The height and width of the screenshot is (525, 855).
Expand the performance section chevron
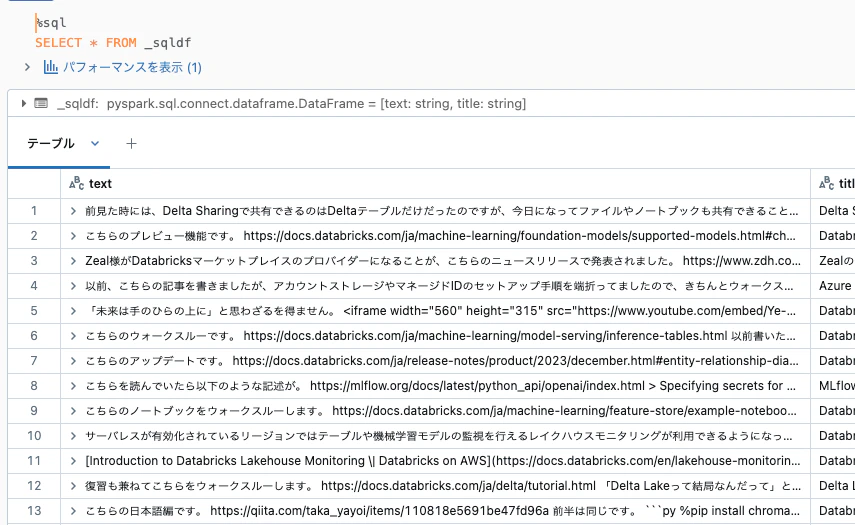[x=27, y=67]
